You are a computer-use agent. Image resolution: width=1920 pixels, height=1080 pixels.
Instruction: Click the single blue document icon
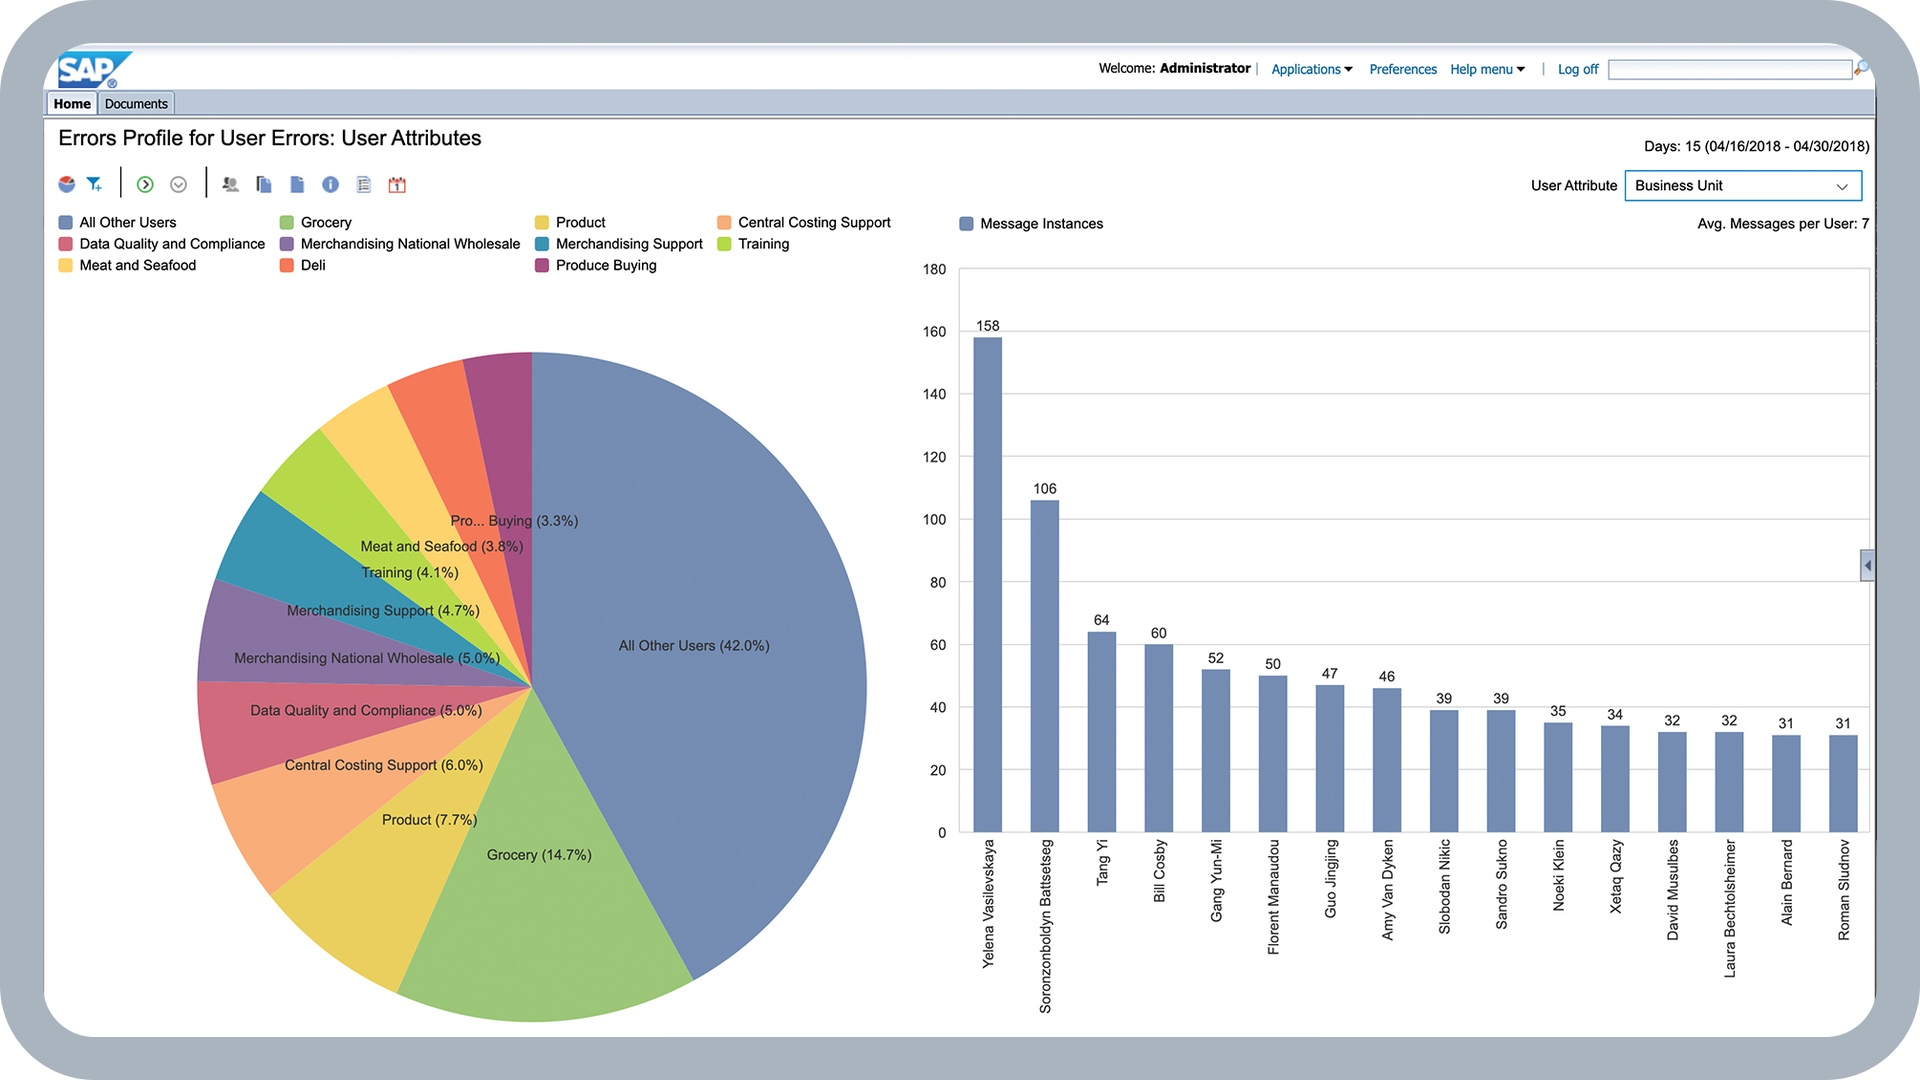pyautogui.click(x=297, y=184)
